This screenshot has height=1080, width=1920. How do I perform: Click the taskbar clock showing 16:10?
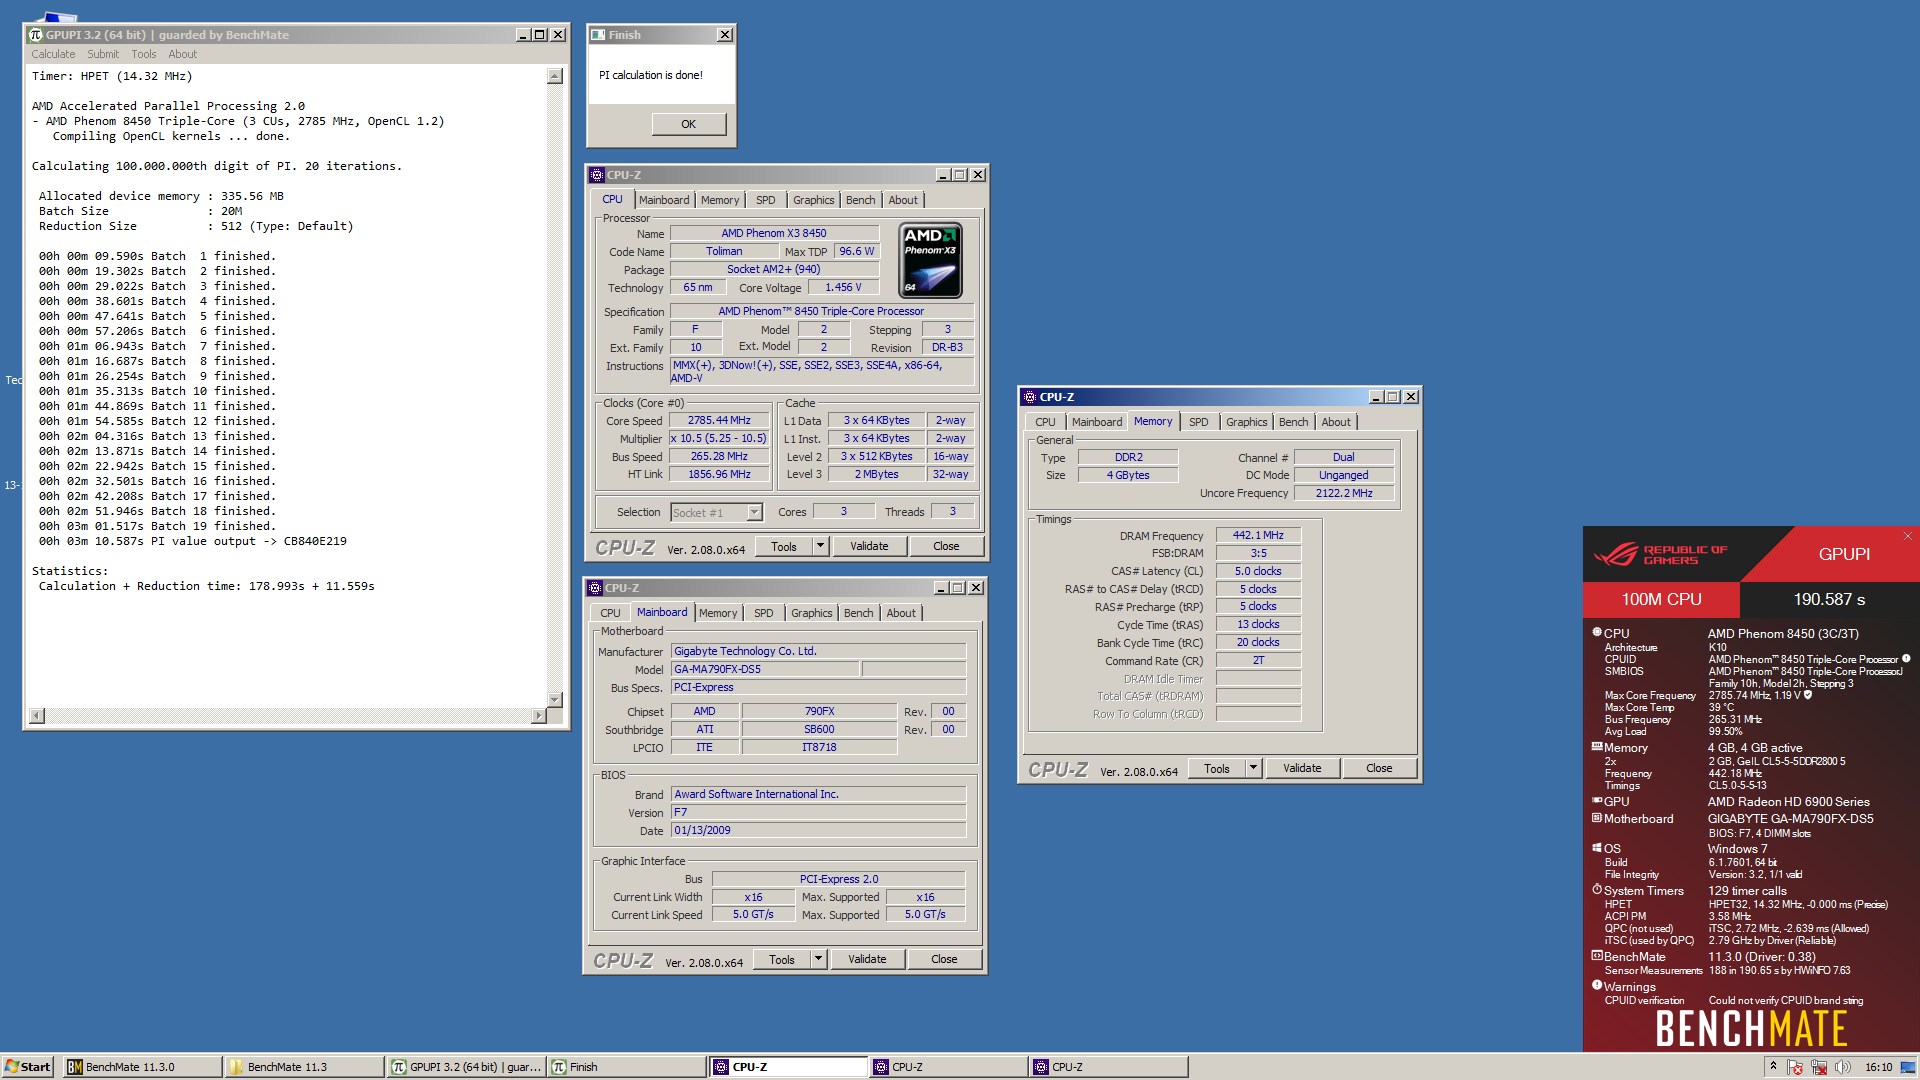click(x=1878, y=1067)
